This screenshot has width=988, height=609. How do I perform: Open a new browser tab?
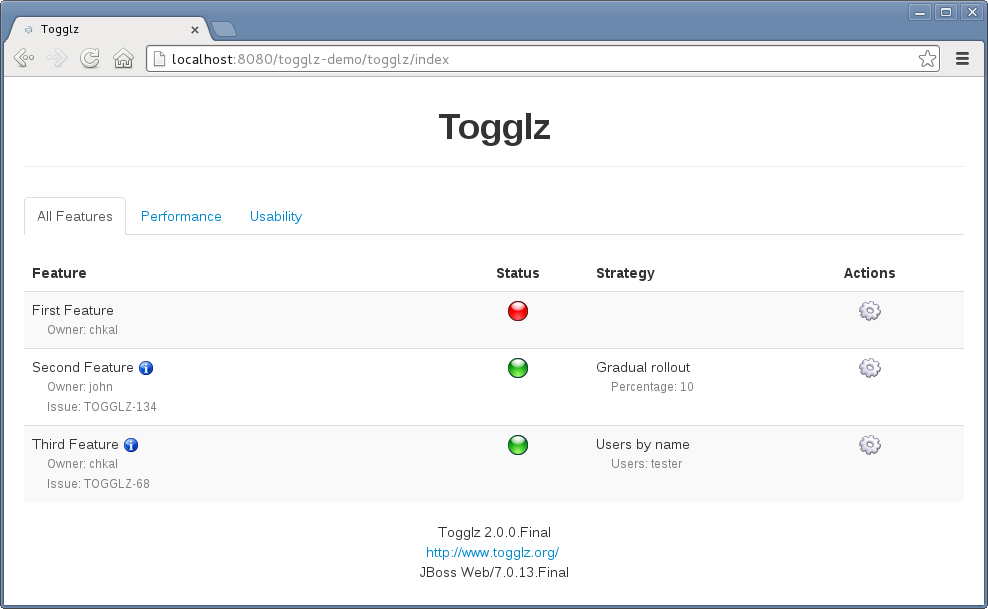(x=224, y=29)
